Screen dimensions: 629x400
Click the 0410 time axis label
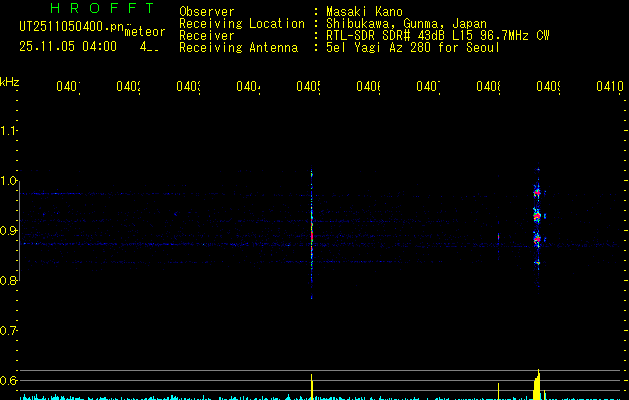tap(609, 87)
